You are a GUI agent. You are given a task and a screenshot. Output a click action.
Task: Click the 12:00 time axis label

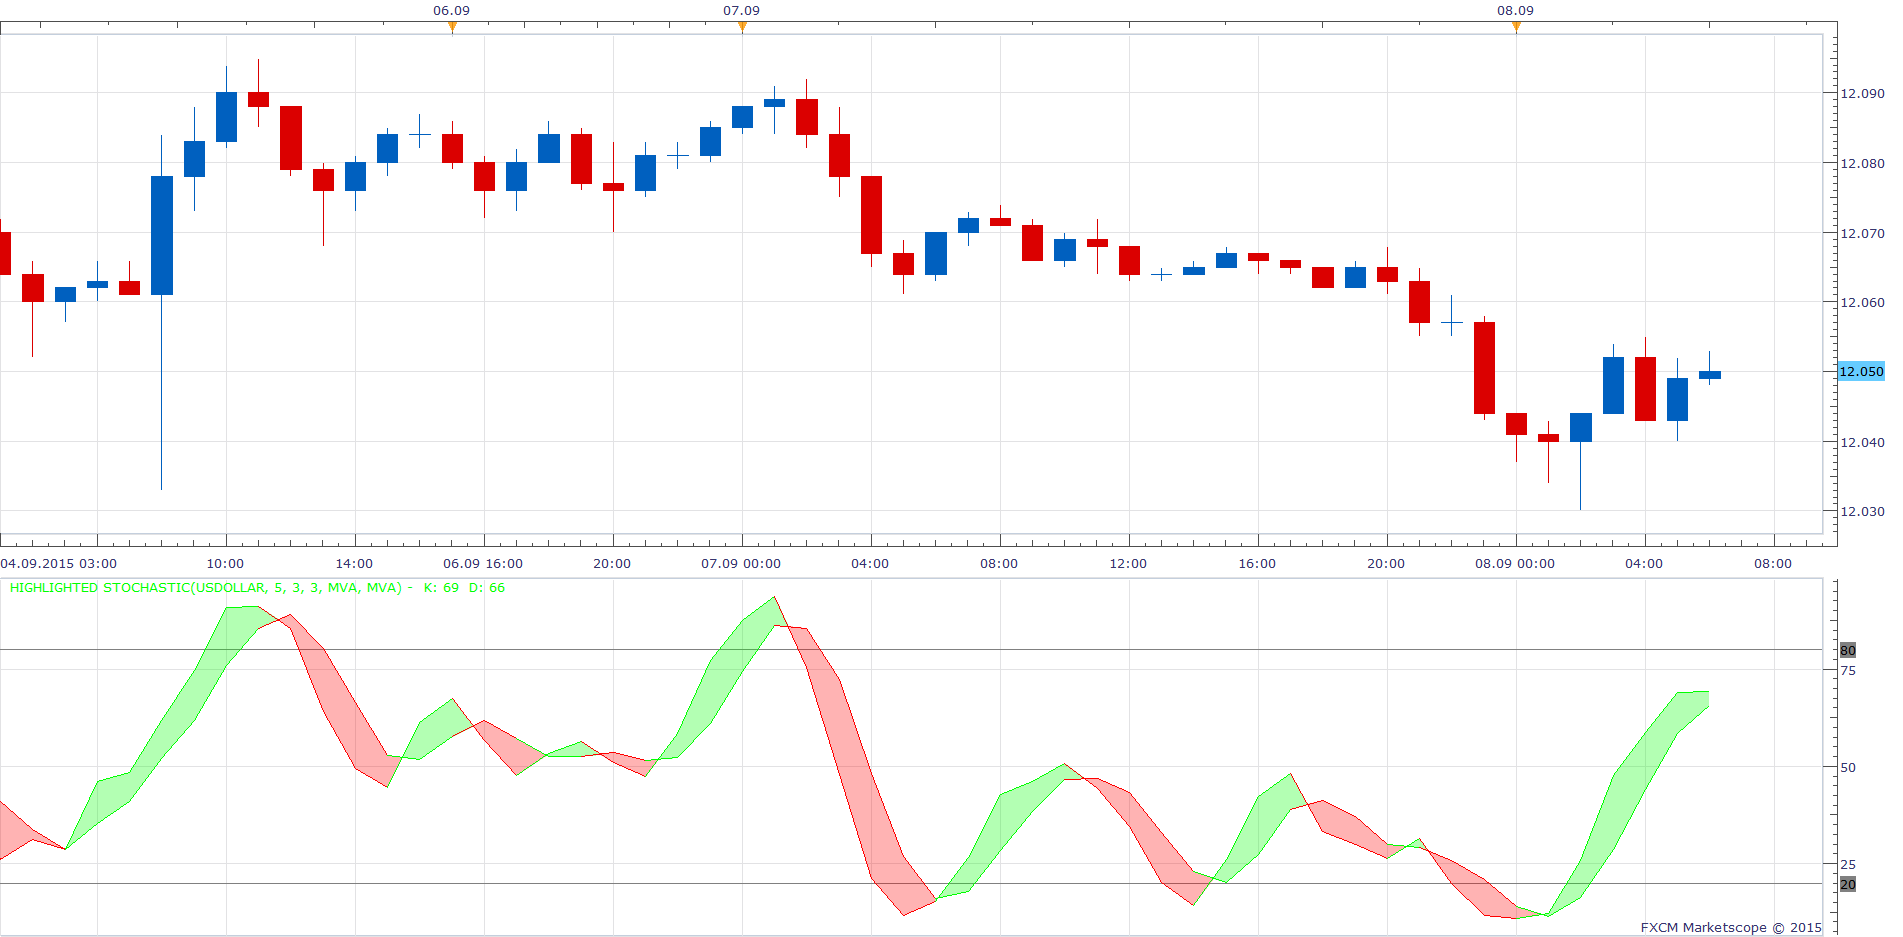click(1128, 564)
